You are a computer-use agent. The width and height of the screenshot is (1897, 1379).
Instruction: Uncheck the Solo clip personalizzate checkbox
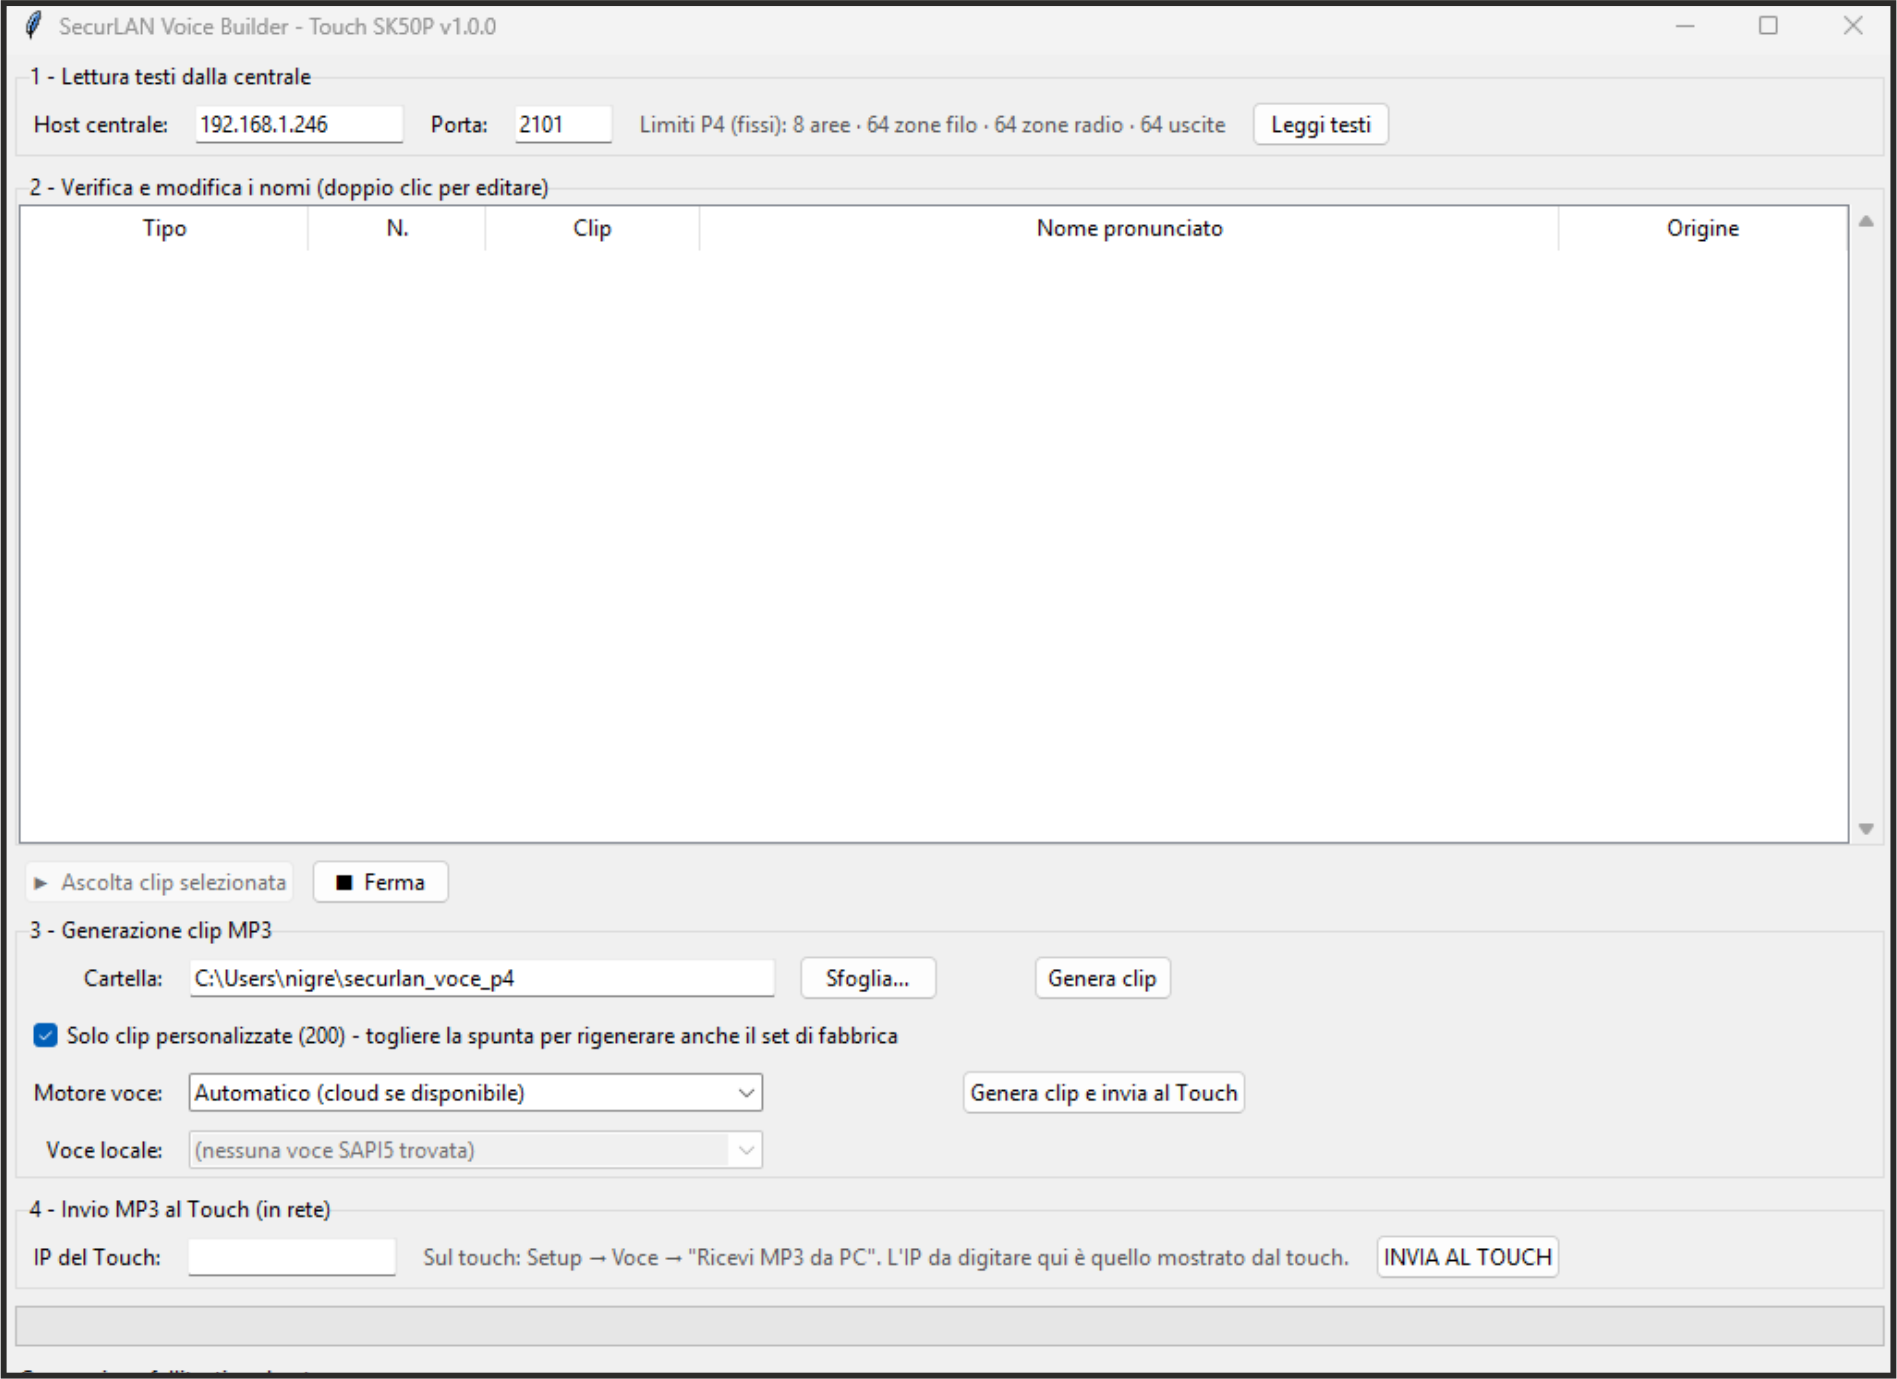[45, 1035]
